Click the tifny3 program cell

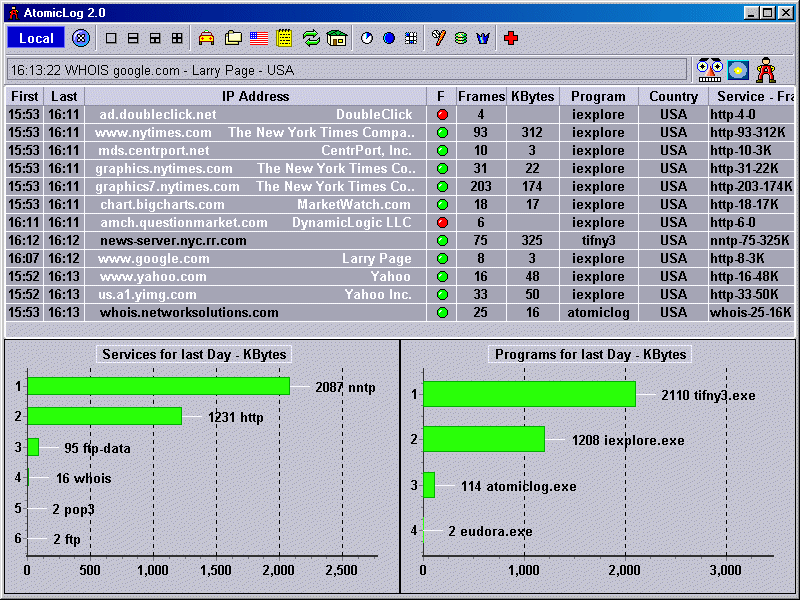click(598, 240)
